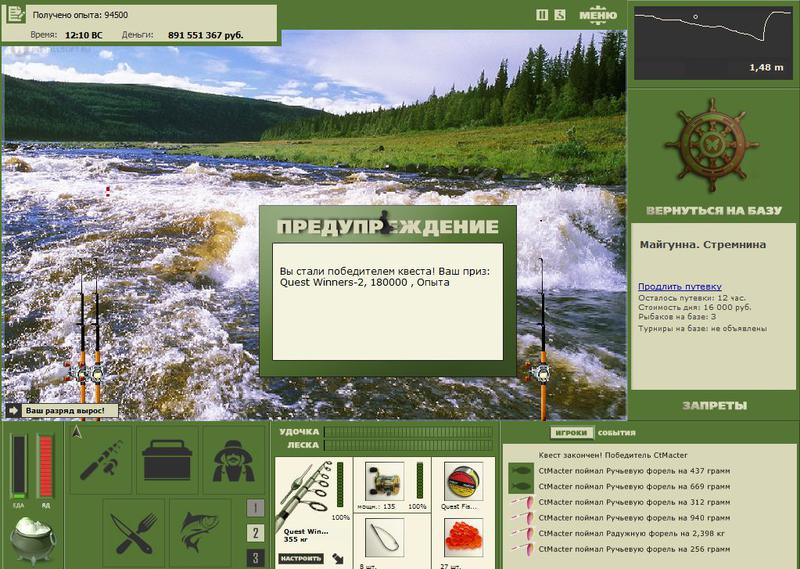The width and height of the screenshot is (800, 569).
Task: Click lure icon beside 312 грамм row
Action: [x=521, y=502]
